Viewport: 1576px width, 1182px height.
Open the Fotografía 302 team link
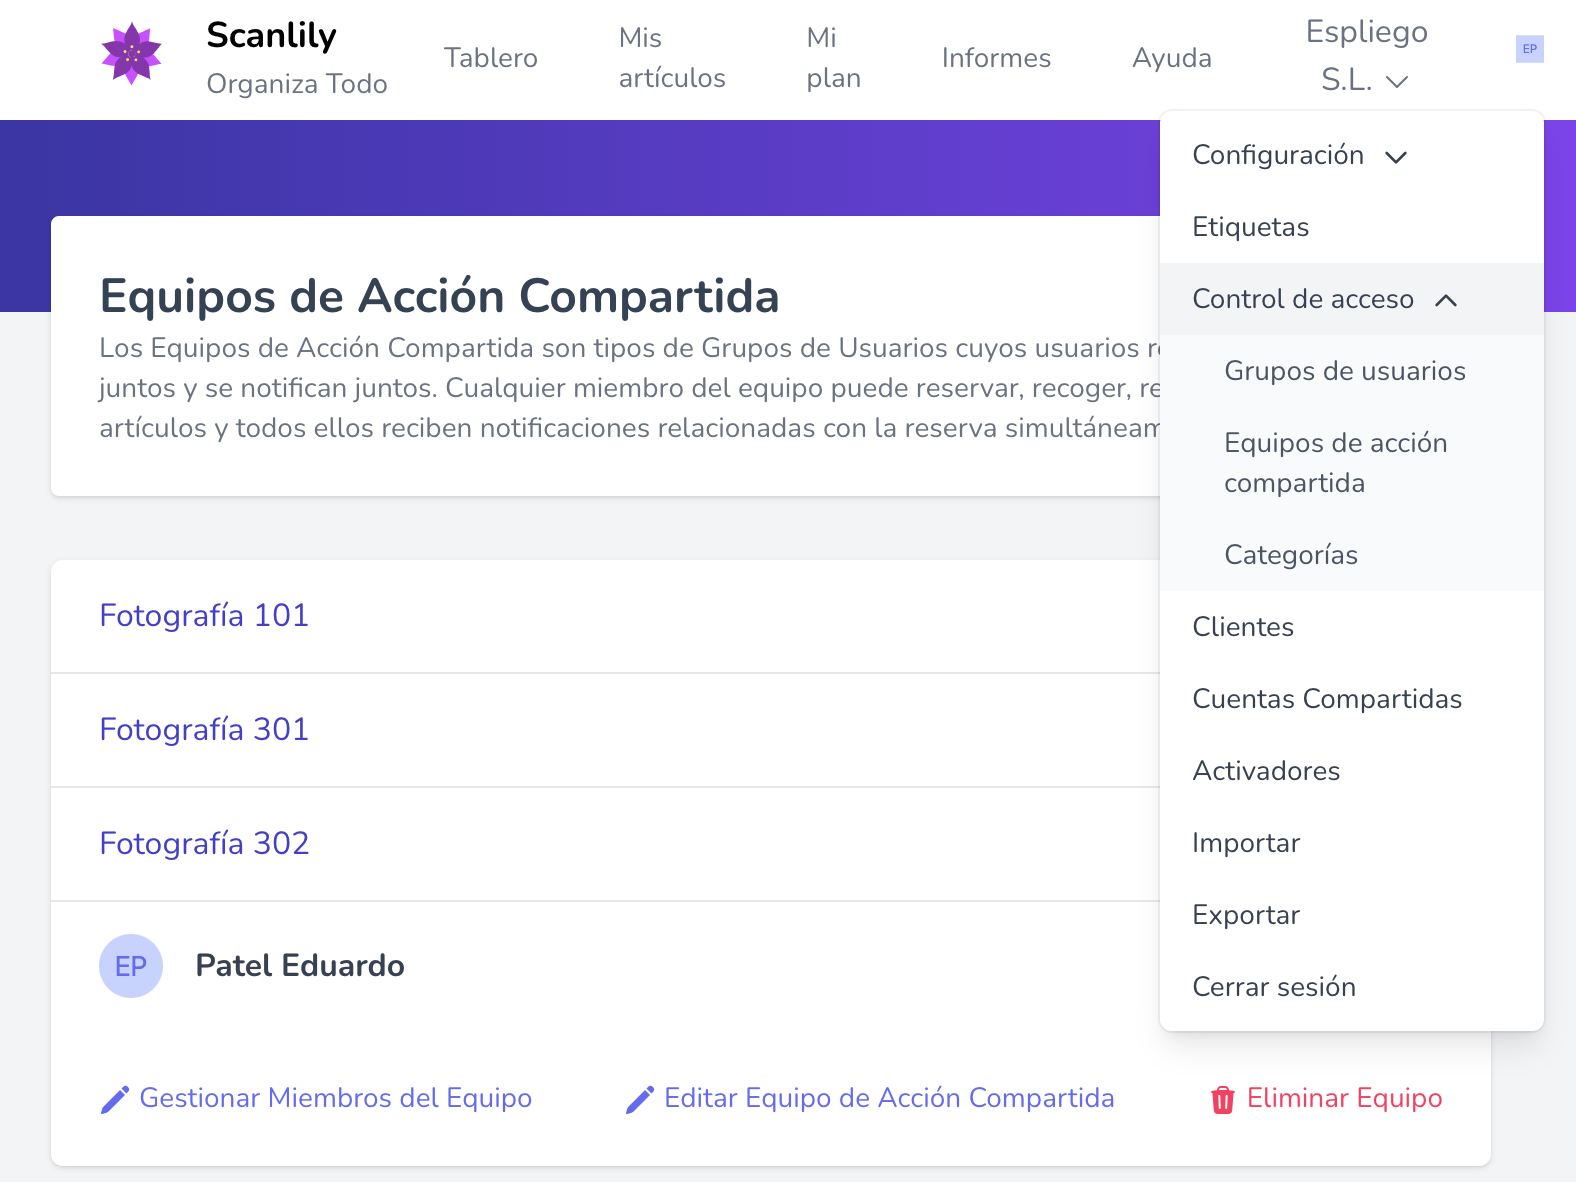pyautogui.click(x=203, y=843)
